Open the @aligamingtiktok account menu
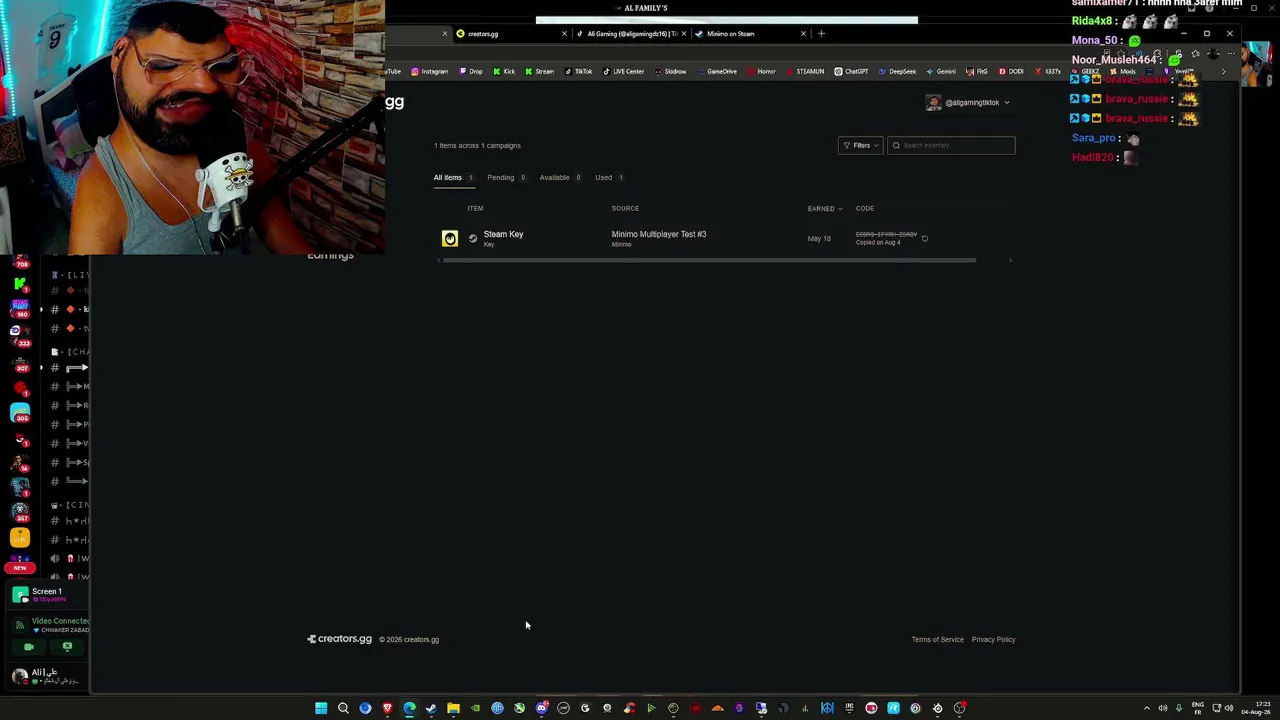This screenshot has height=720, width=1280. pyautogui.click(x=968, y=102)
